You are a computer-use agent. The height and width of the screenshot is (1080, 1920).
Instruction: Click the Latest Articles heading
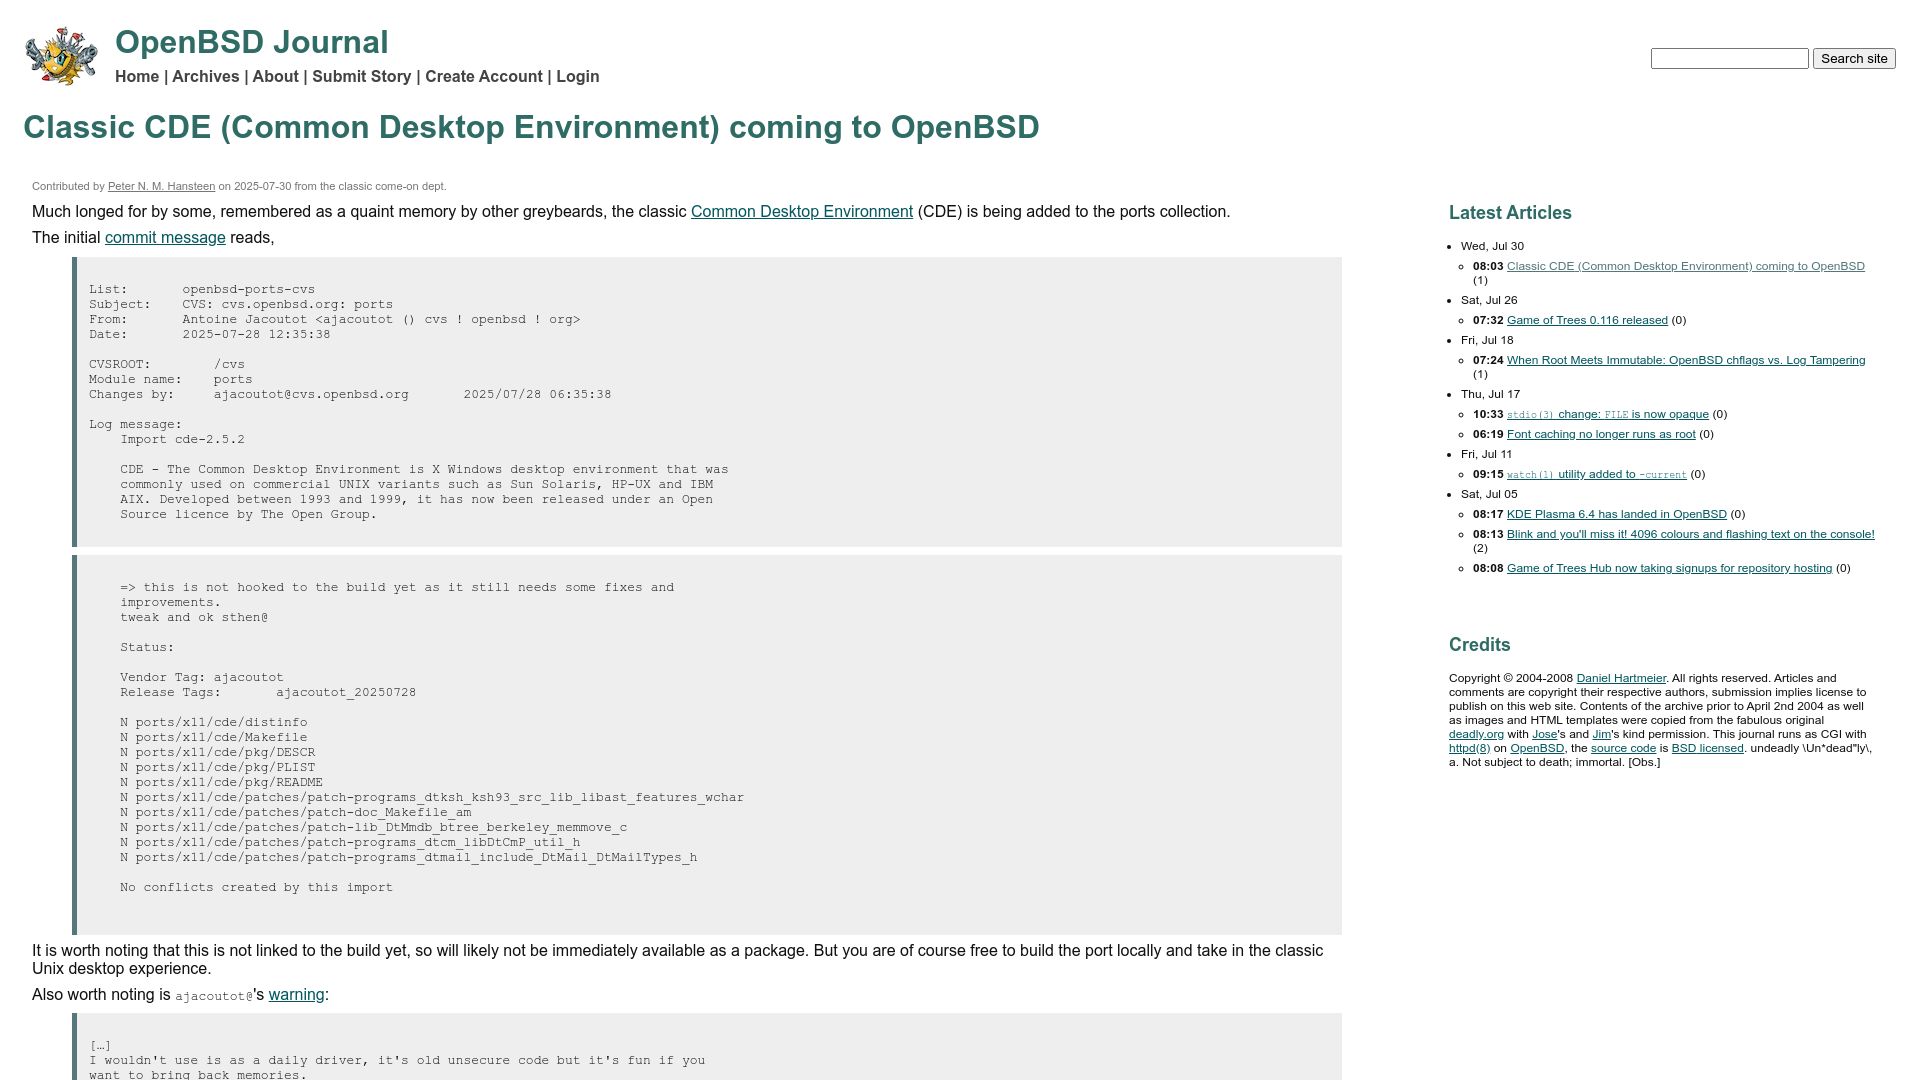(1510, 213)
